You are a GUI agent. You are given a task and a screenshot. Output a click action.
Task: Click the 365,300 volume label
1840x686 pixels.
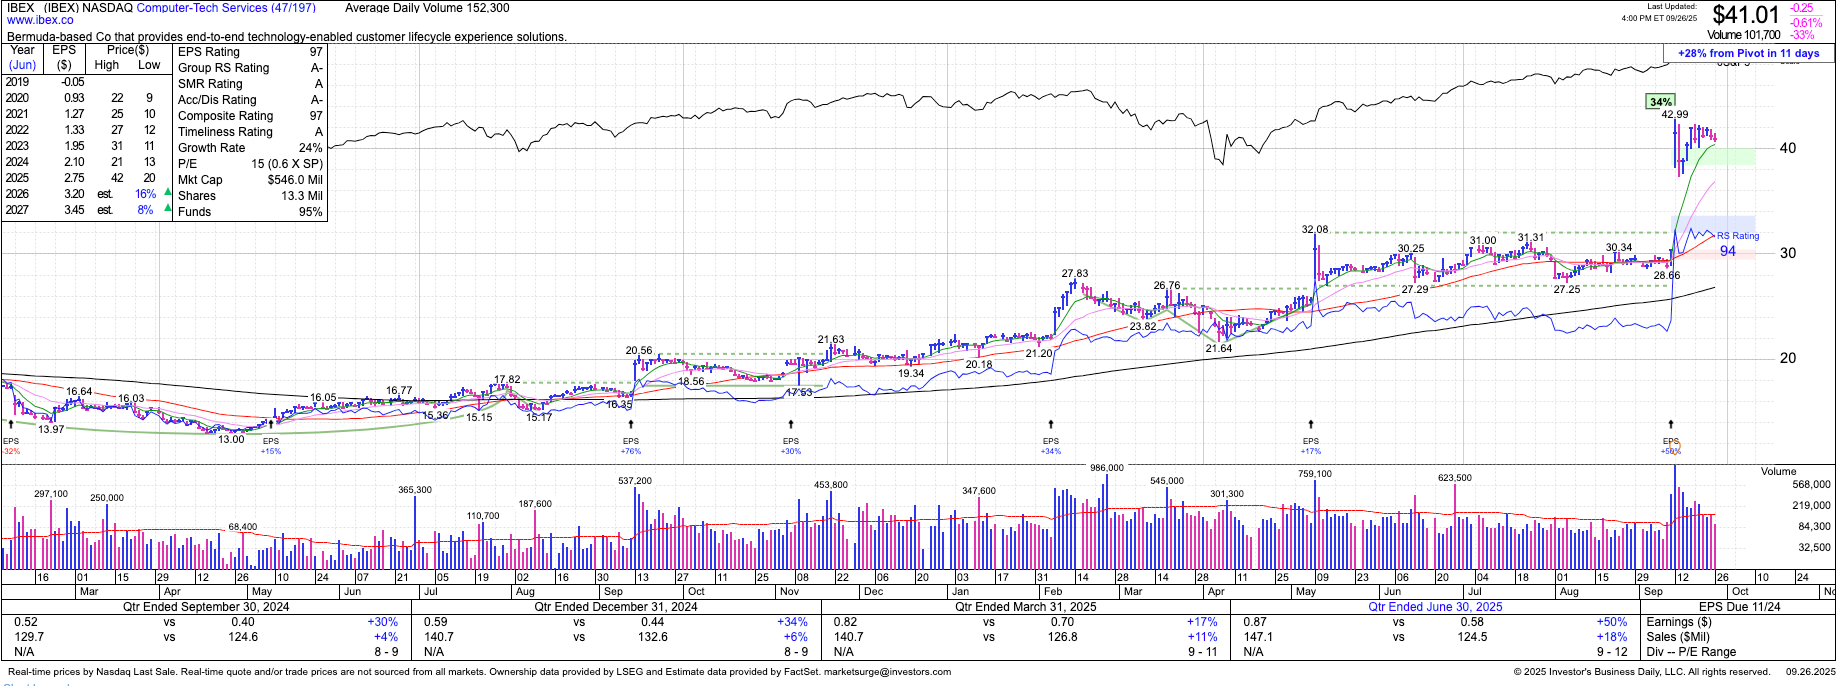415,490
